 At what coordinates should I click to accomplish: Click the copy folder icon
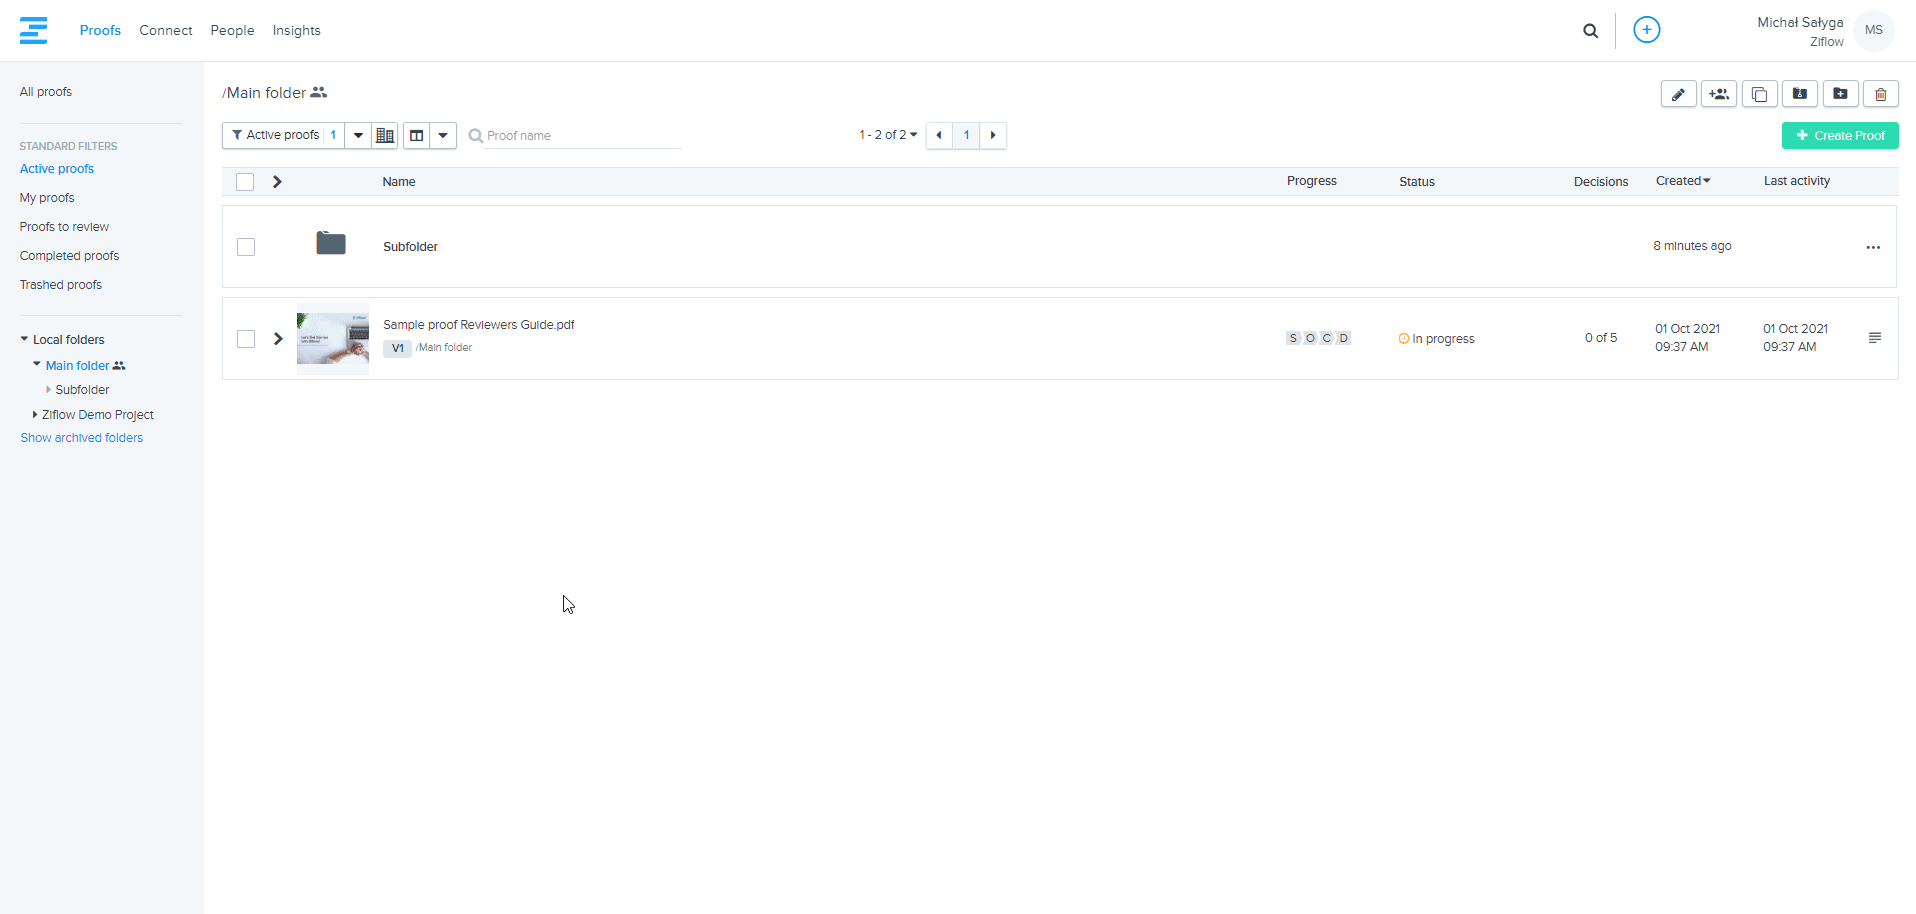[1759, 94]
